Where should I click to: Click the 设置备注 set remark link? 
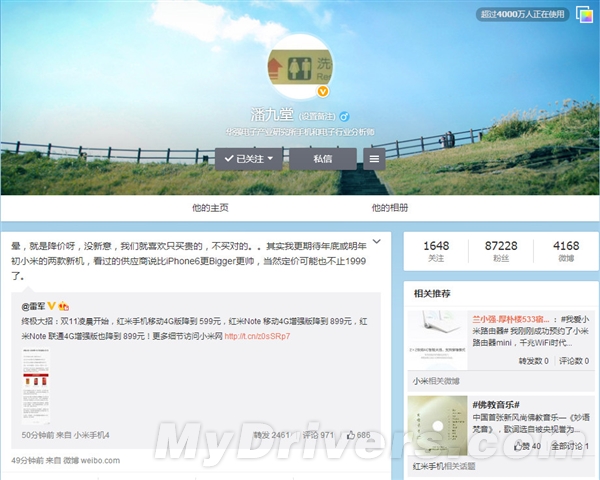tap(317, 116)
